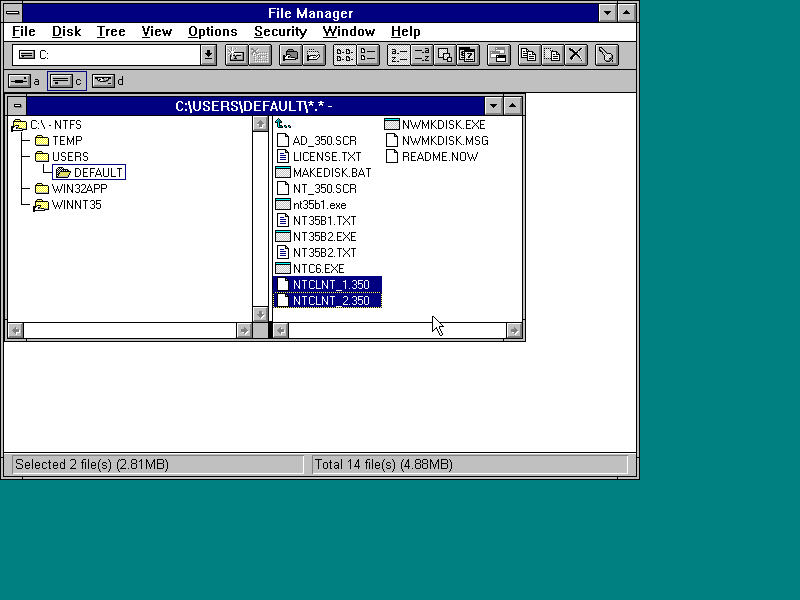
Task: Open the File Manager control menu box
Action: coord(13,12)
